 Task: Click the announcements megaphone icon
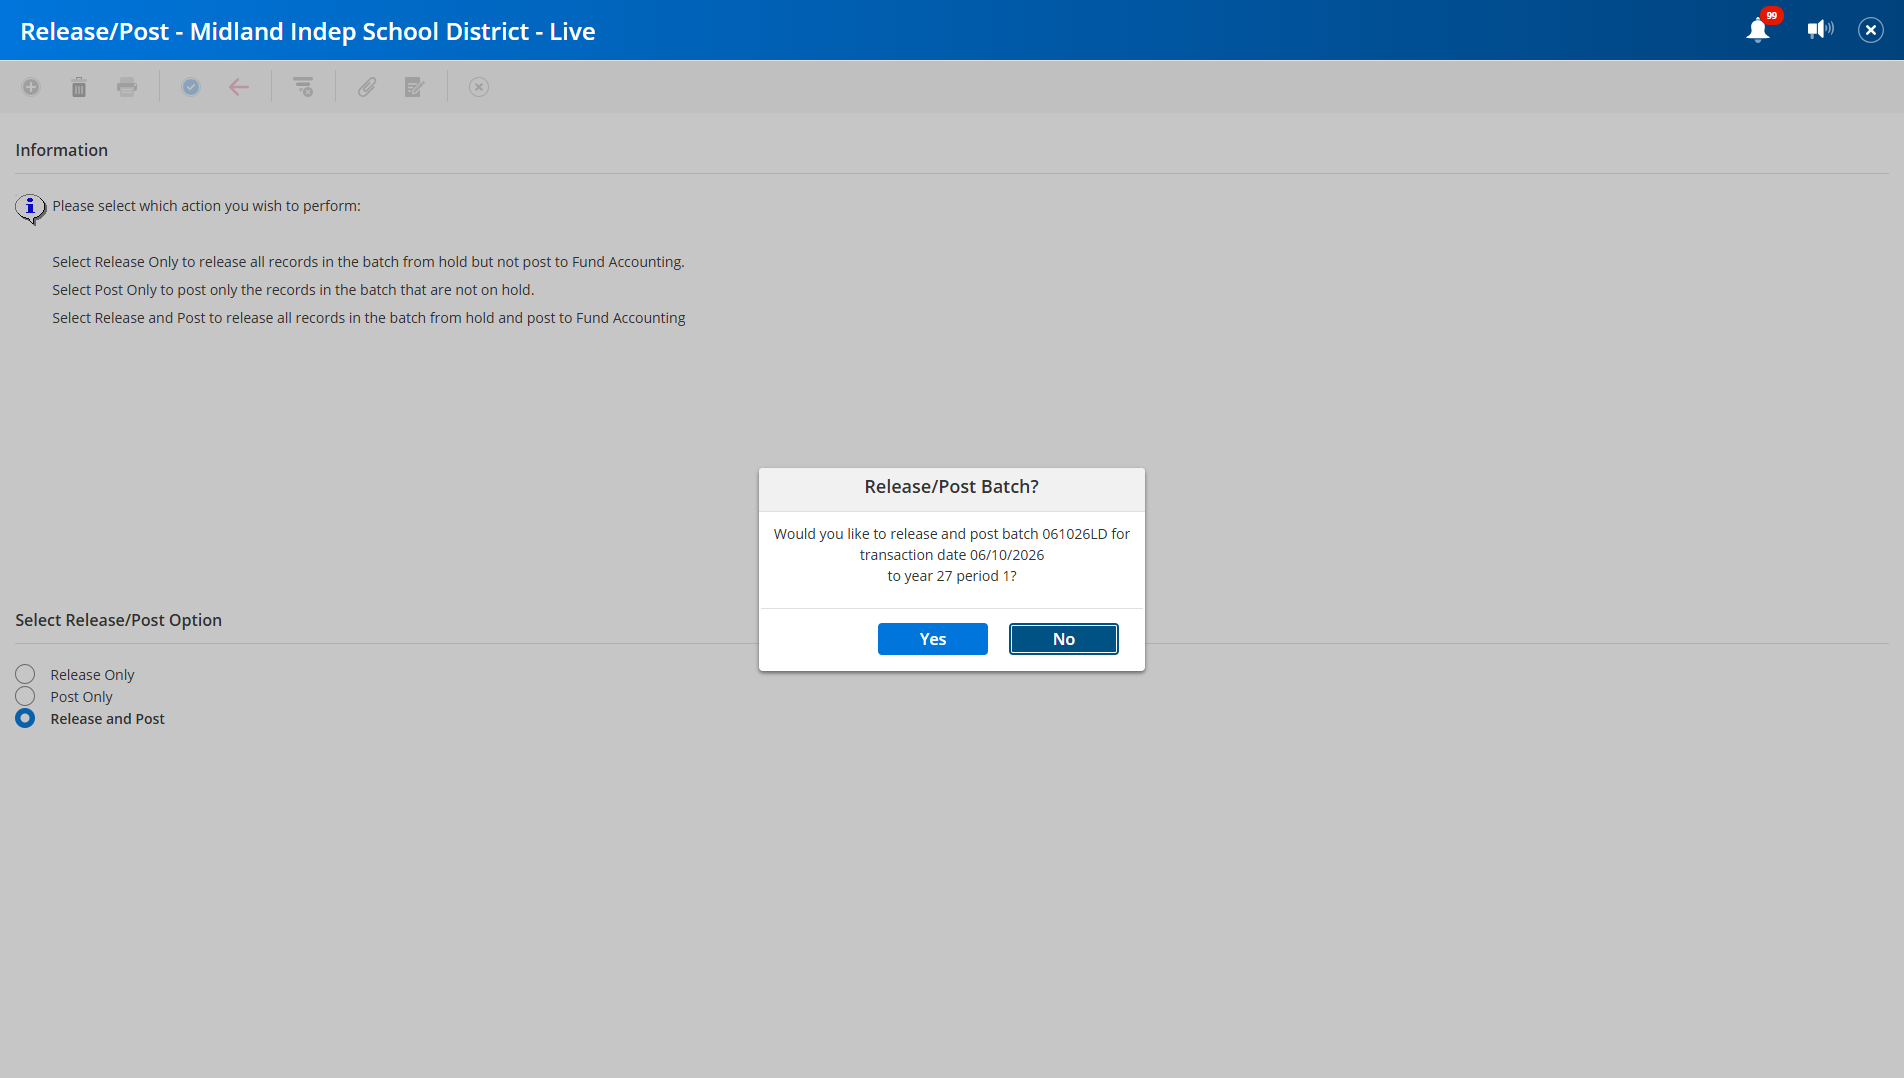(1820, 29)
